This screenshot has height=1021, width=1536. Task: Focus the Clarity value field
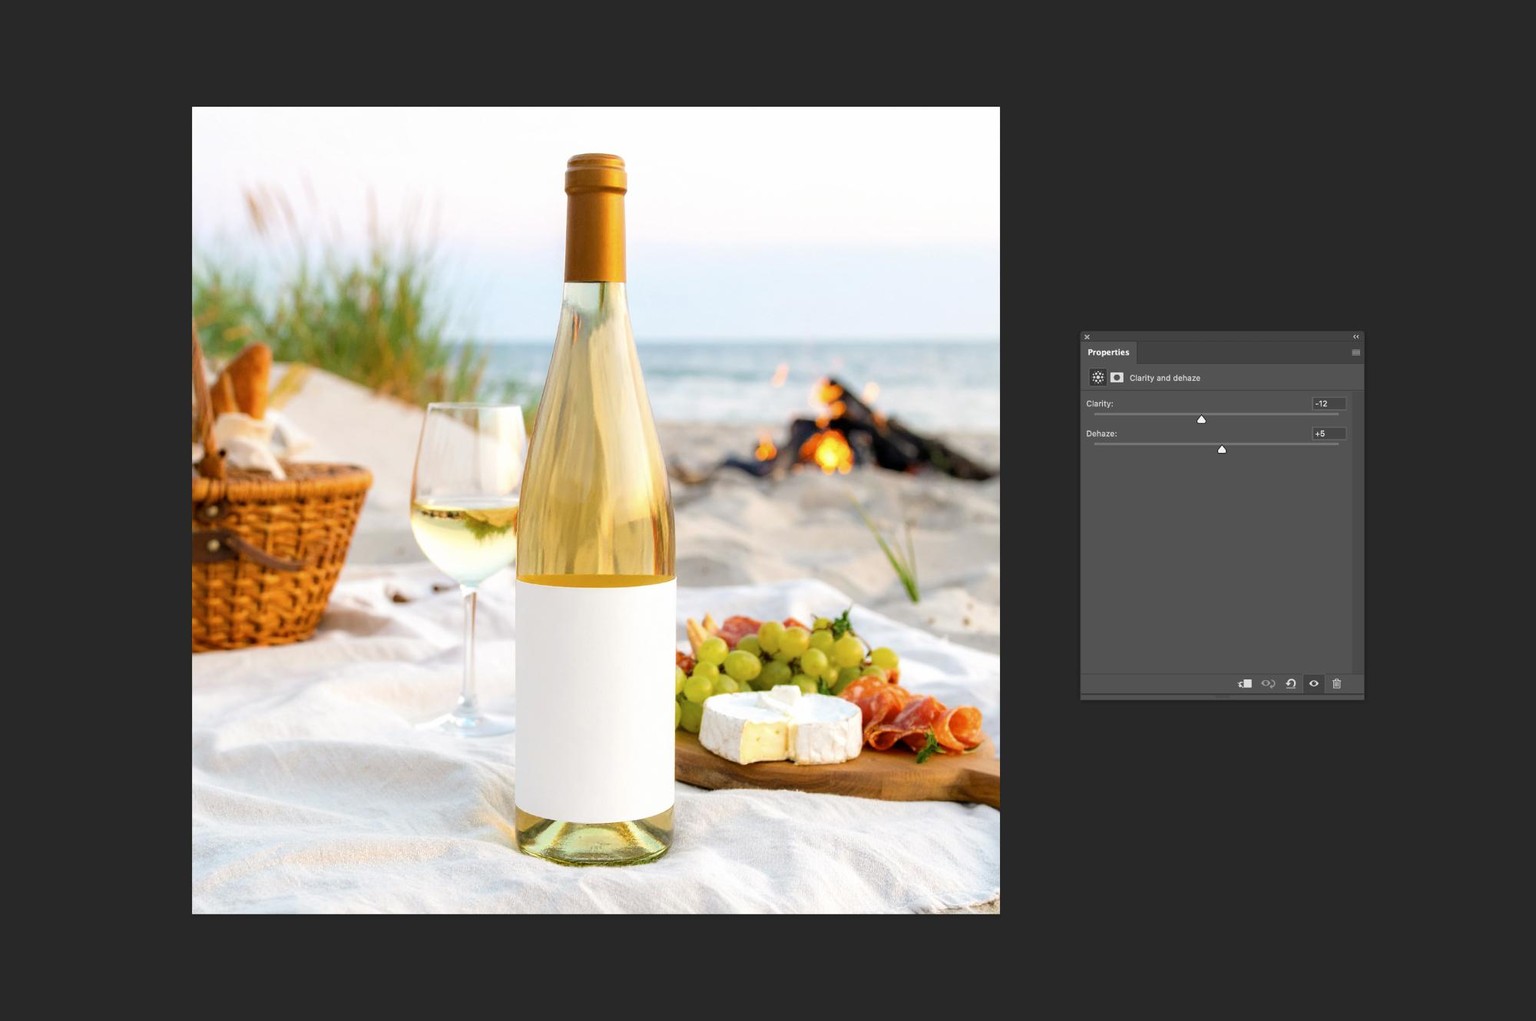[x=1329, y=404]
